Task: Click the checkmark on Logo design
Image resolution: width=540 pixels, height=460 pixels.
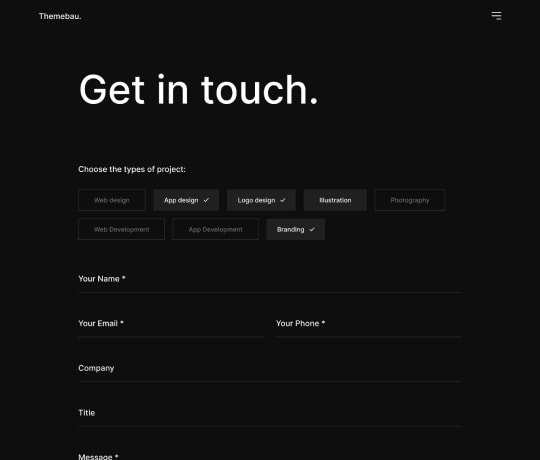Action: (x=283, y=200)
